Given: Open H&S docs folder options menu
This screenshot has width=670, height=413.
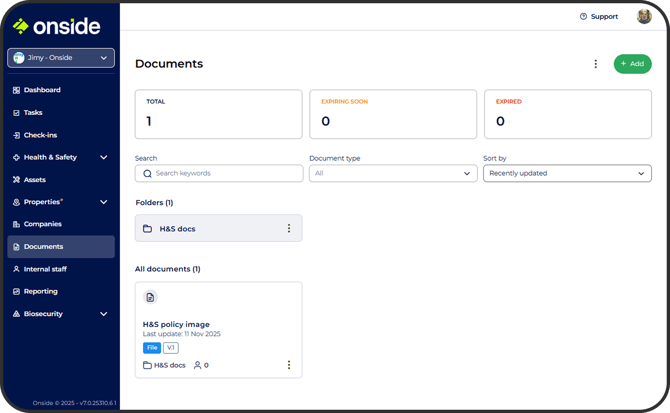Looking at the screenshot, I should point(289,228).
